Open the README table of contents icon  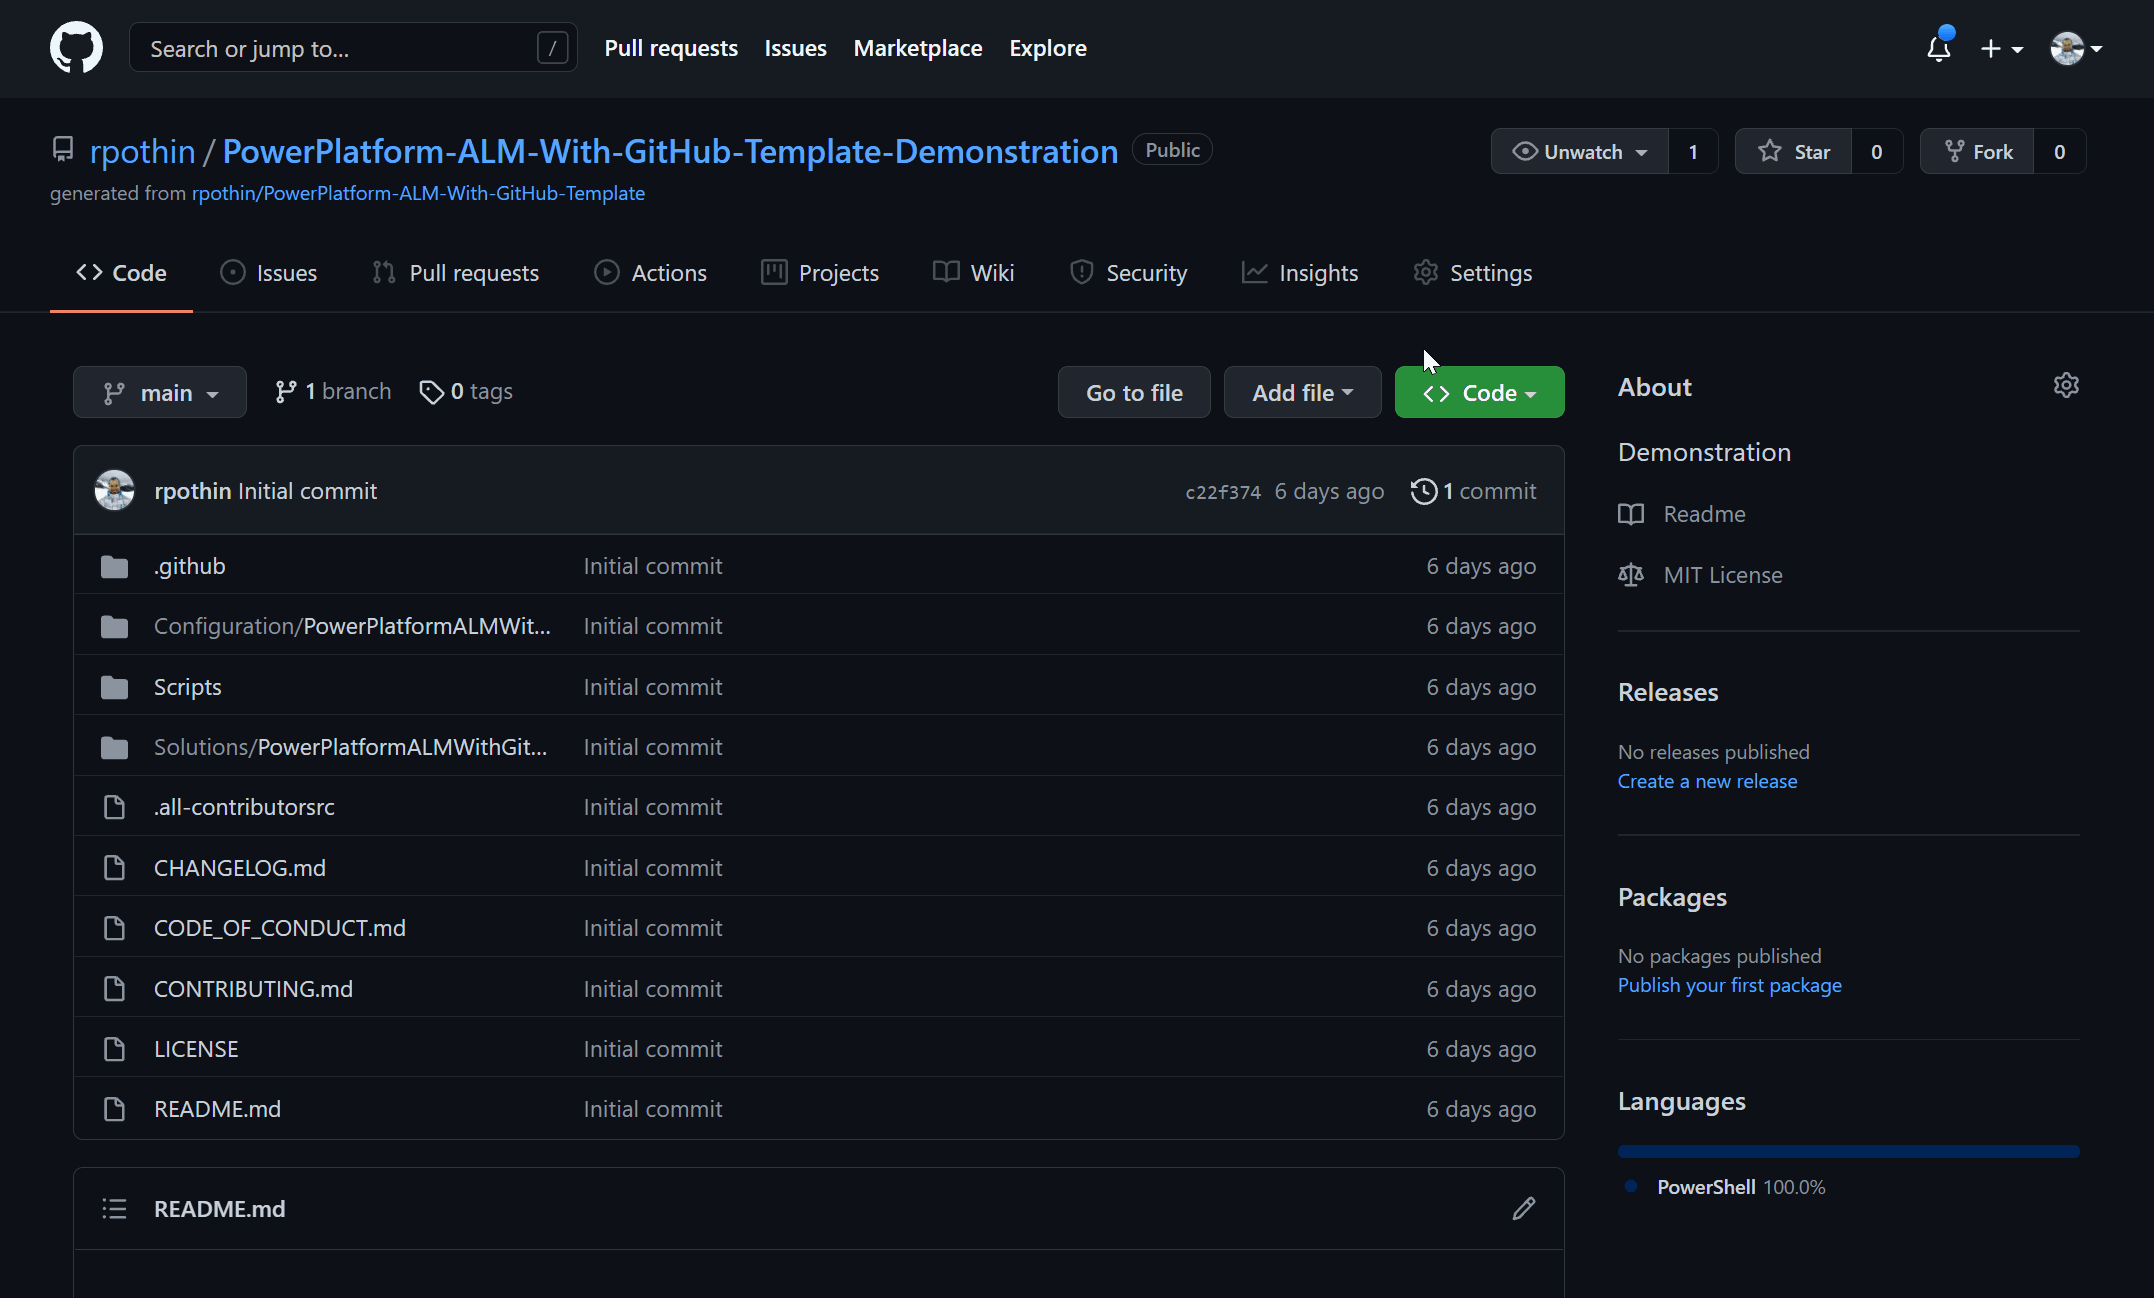pyautogui.click(x=114, y=1208)
